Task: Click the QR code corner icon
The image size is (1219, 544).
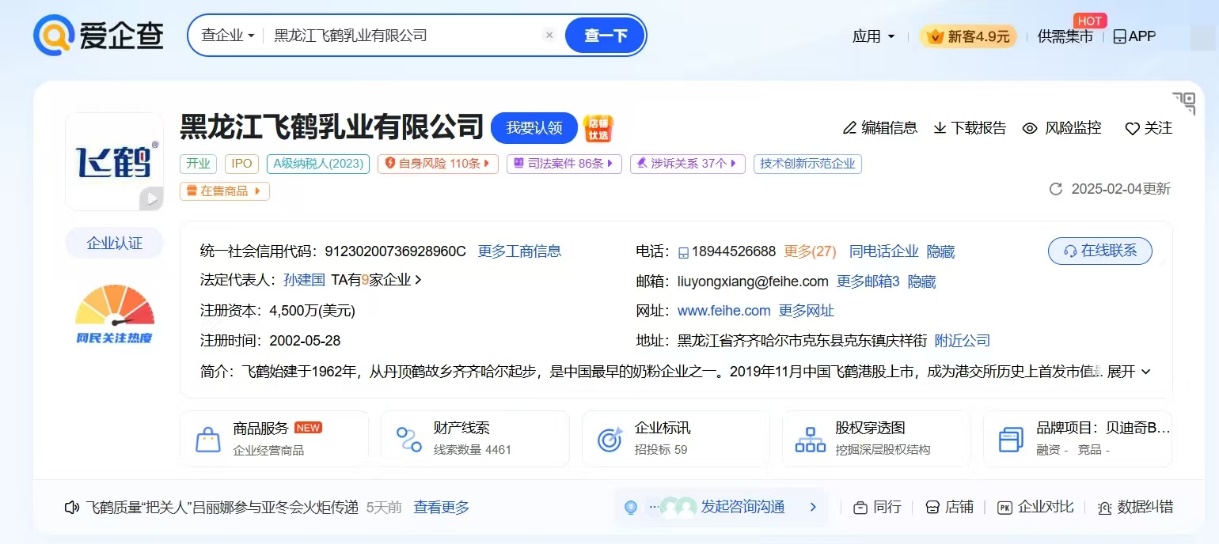Action: [x=1184, y=102]
